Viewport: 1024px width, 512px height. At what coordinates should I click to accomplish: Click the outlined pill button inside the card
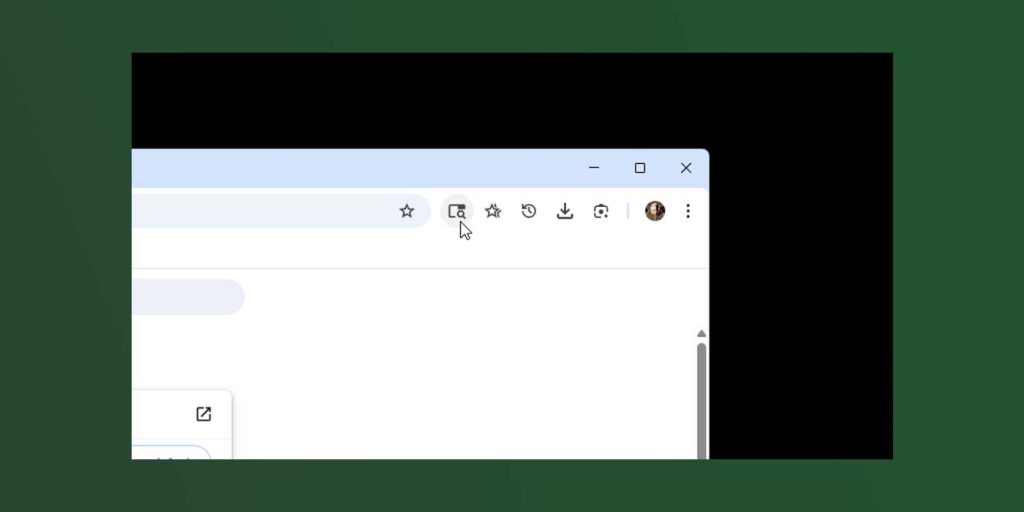(172, 453)
